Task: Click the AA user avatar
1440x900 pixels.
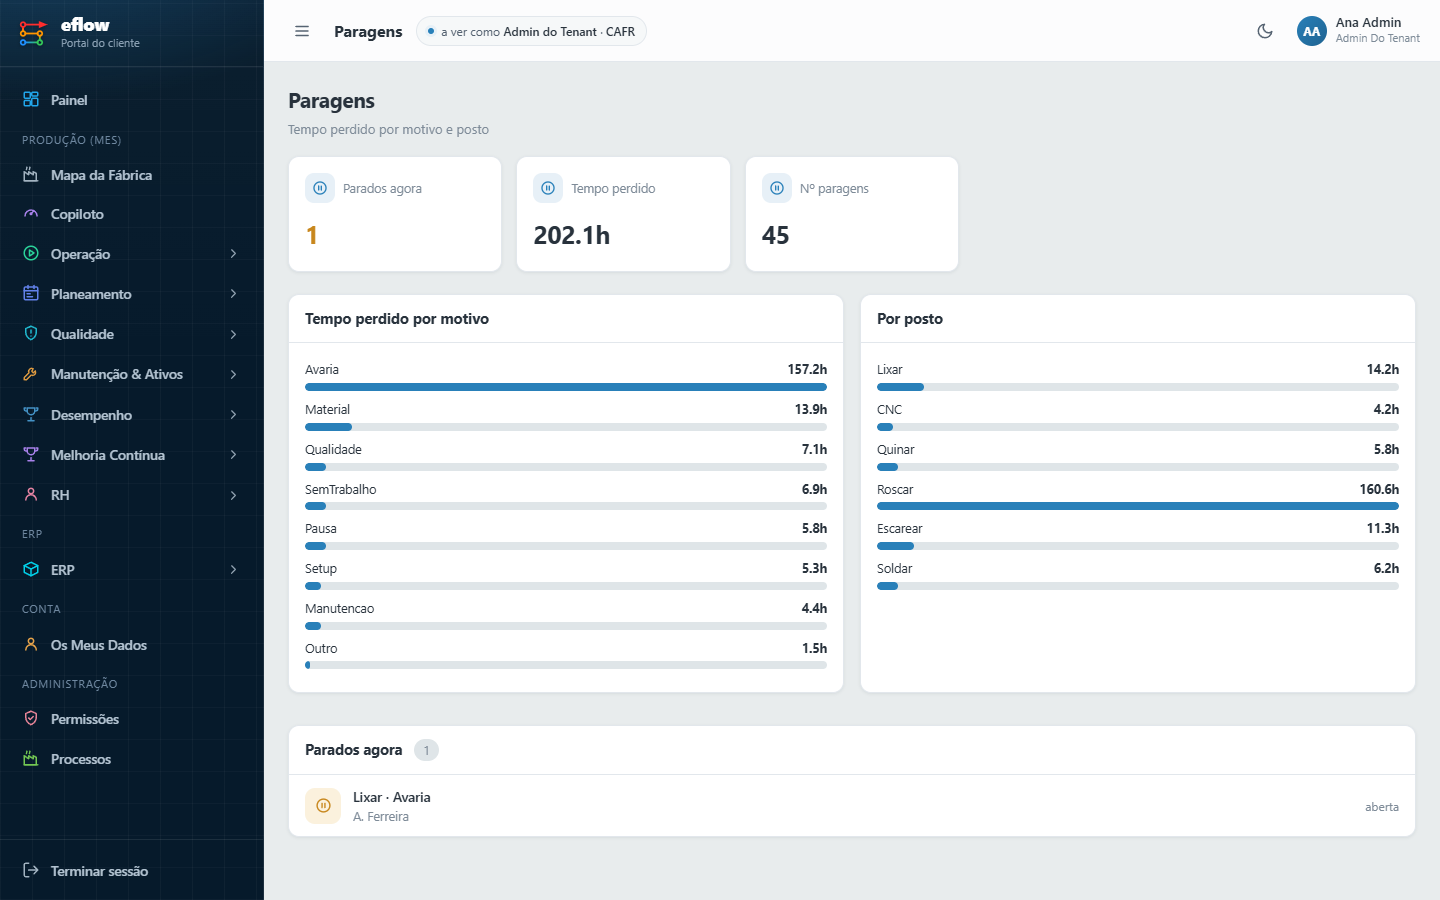Action: coord(1312,31)
